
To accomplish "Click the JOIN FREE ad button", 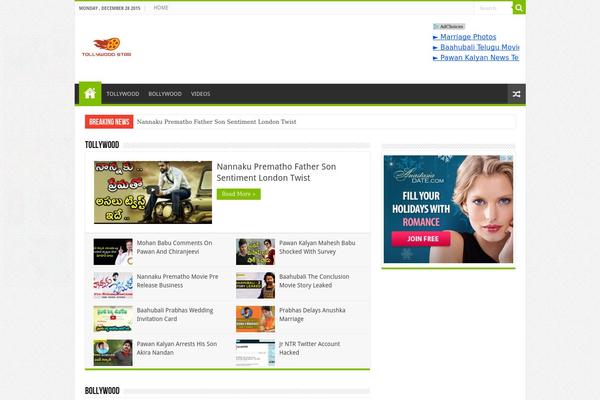I will tap(421, 239).
